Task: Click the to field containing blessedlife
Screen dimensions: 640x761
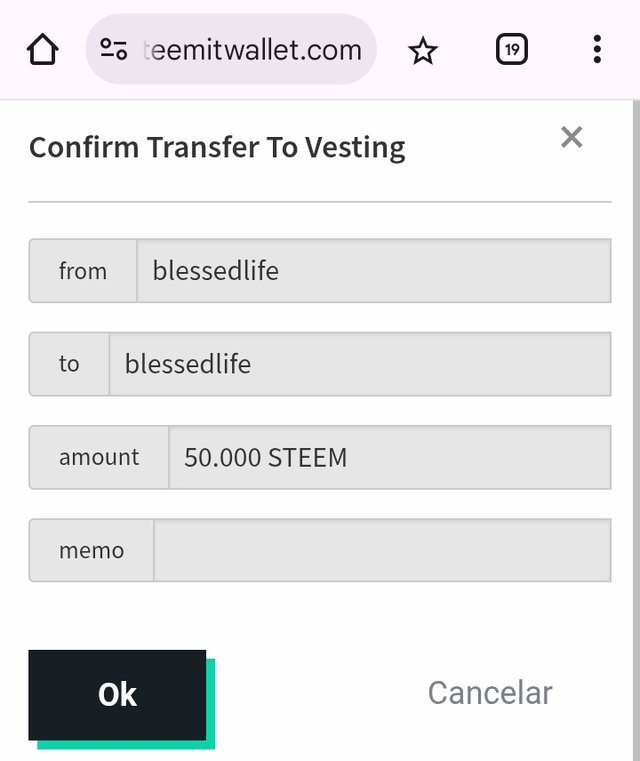Action: [359, 364]
